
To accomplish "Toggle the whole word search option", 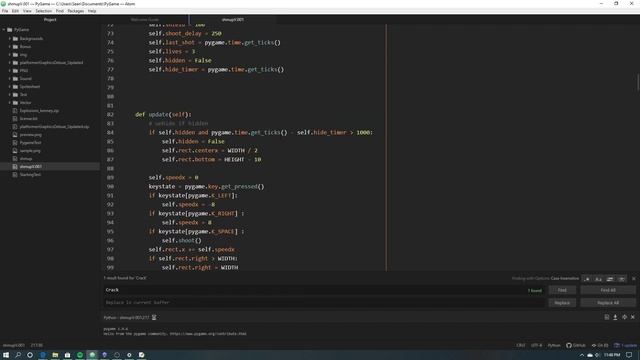I will tap(621, 279).
